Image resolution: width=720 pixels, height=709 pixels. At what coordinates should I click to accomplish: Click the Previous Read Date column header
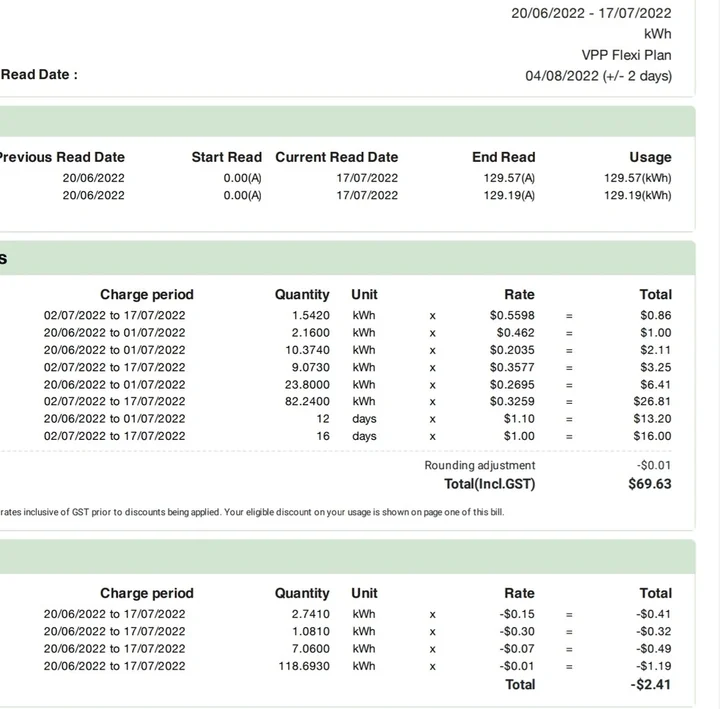click(x=61, y=157)
